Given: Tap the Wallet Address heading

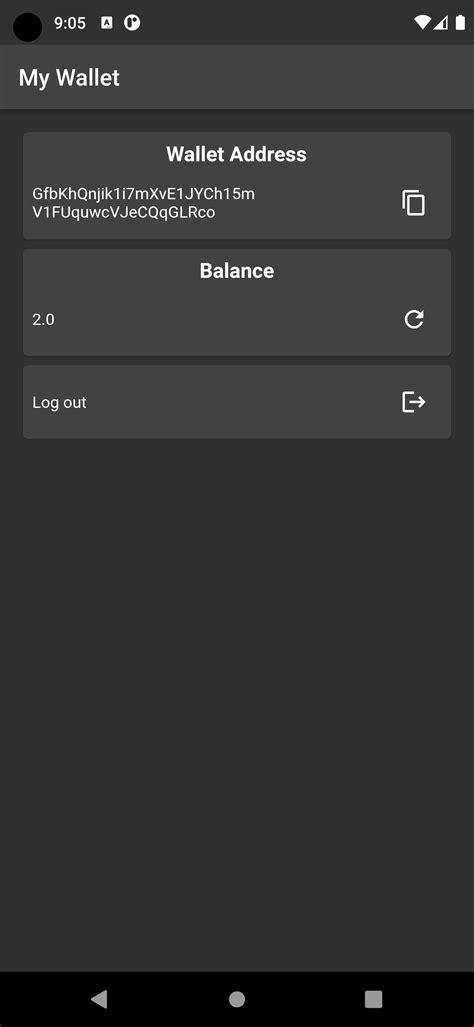Looking at the screenshot, I should click(x=236, y=154).
